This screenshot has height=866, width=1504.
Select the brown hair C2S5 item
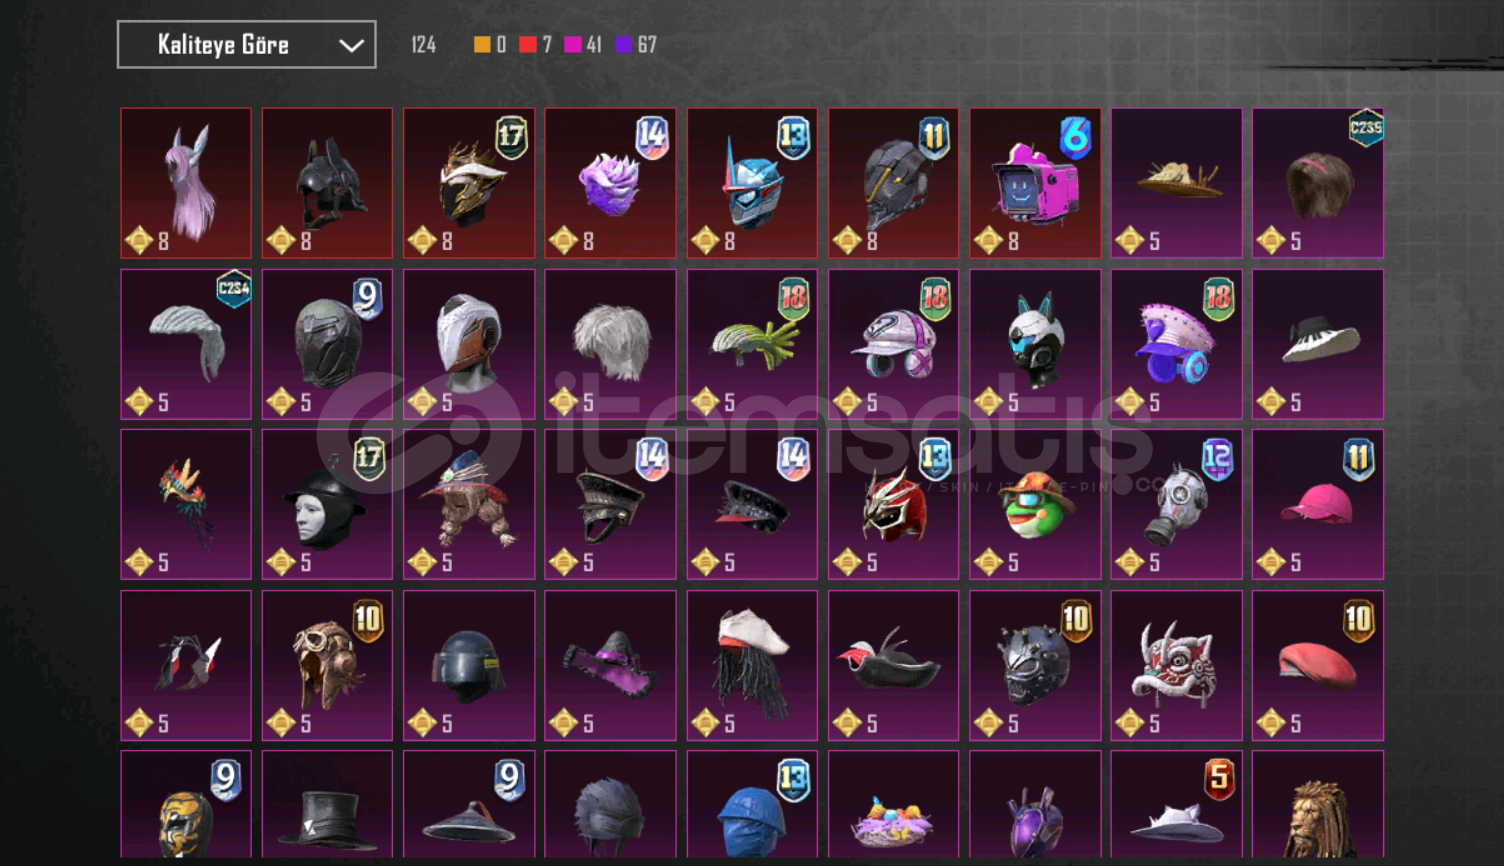coord(1318,183)
